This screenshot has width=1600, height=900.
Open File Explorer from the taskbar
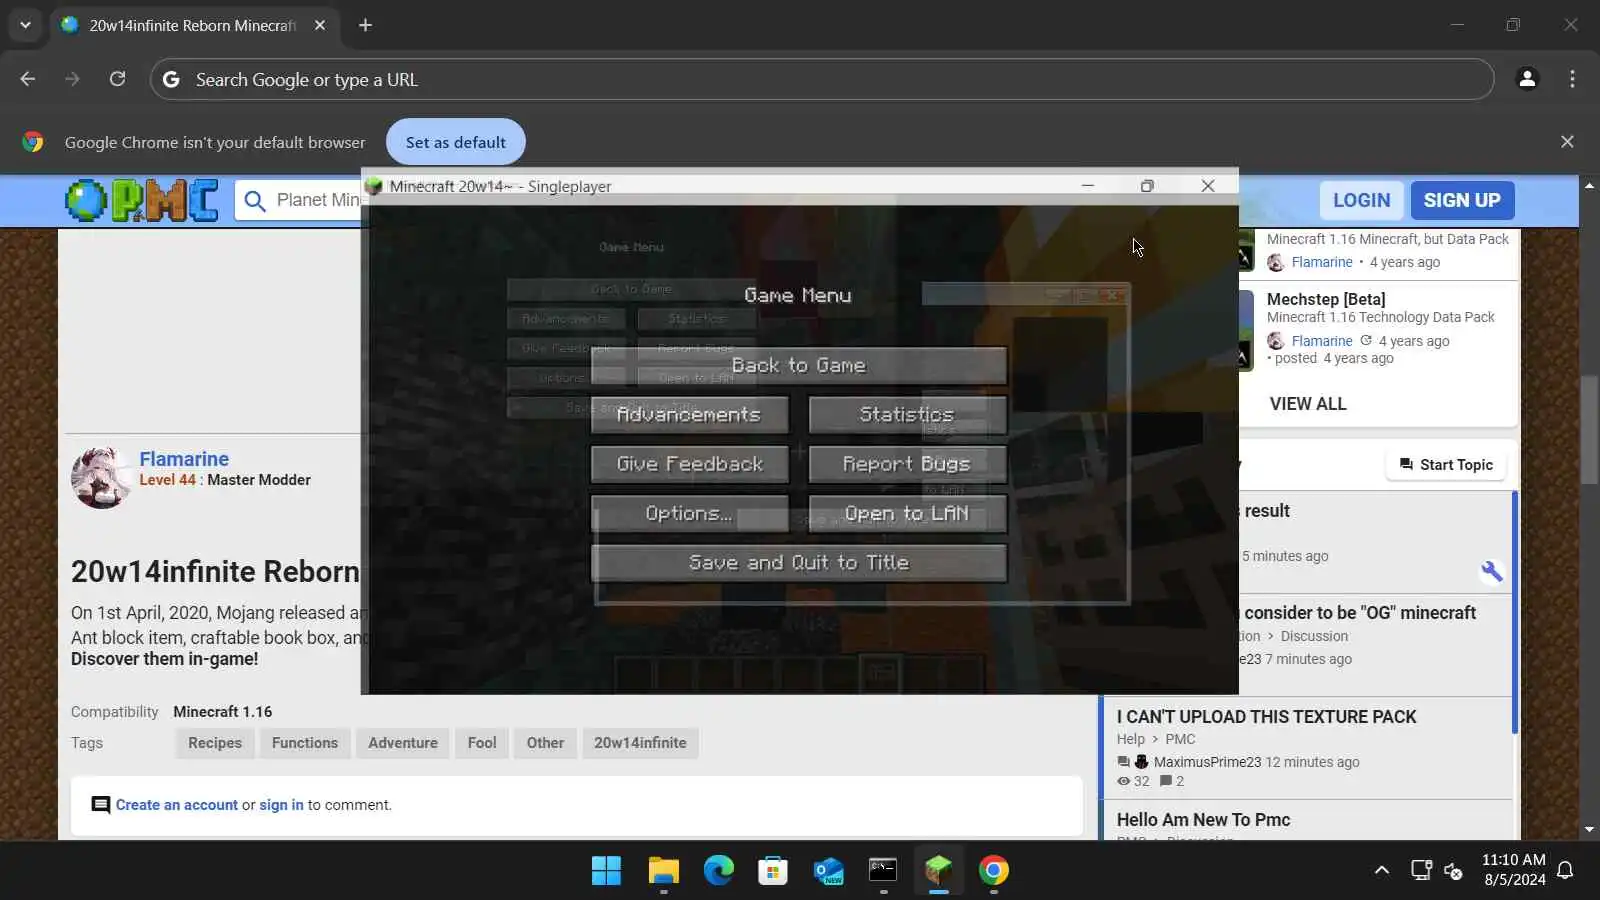coord(663,871)
